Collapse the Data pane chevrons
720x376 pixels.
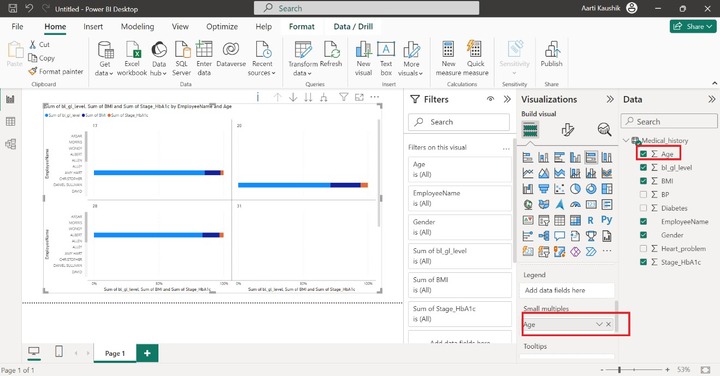[x=711, y=99]
